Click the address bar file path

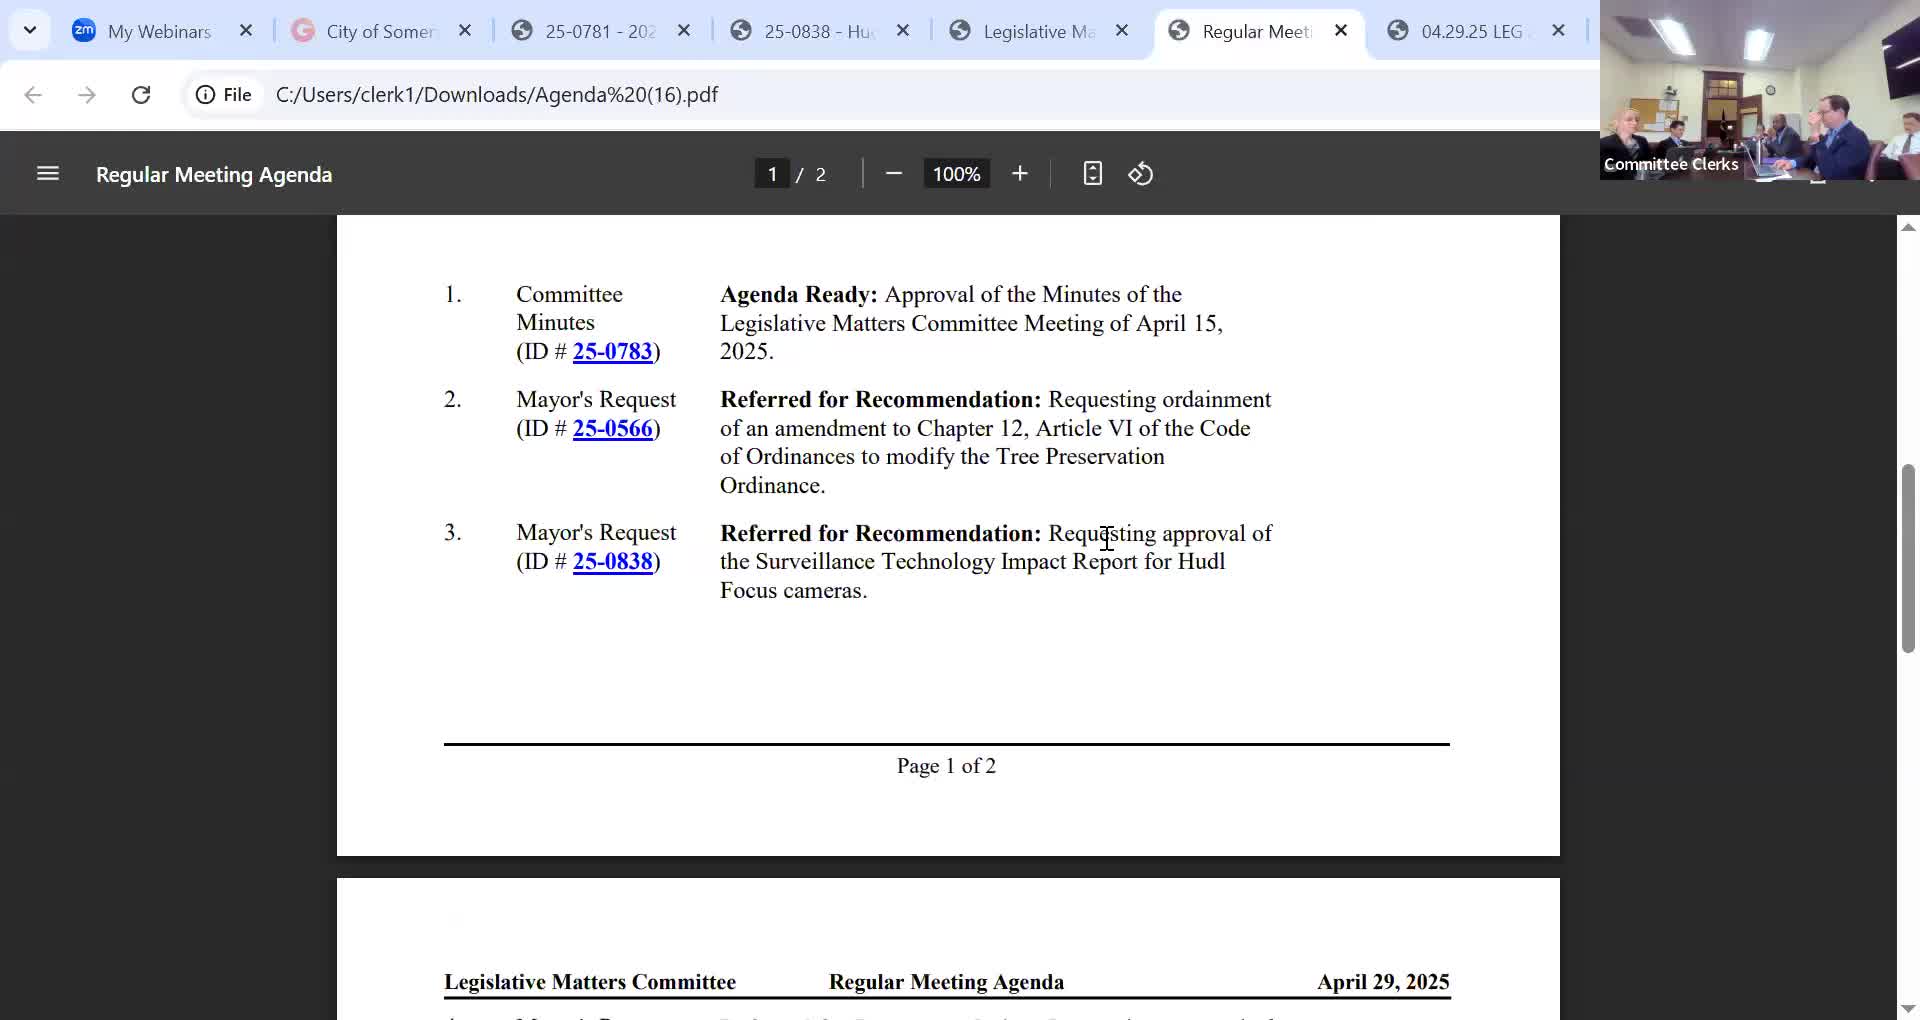point(497,95)
